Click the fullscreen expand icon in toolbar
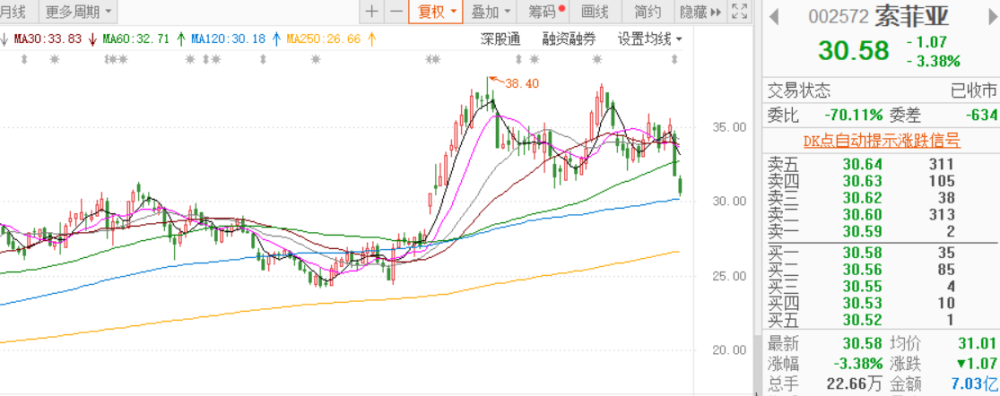 [739, 11]
